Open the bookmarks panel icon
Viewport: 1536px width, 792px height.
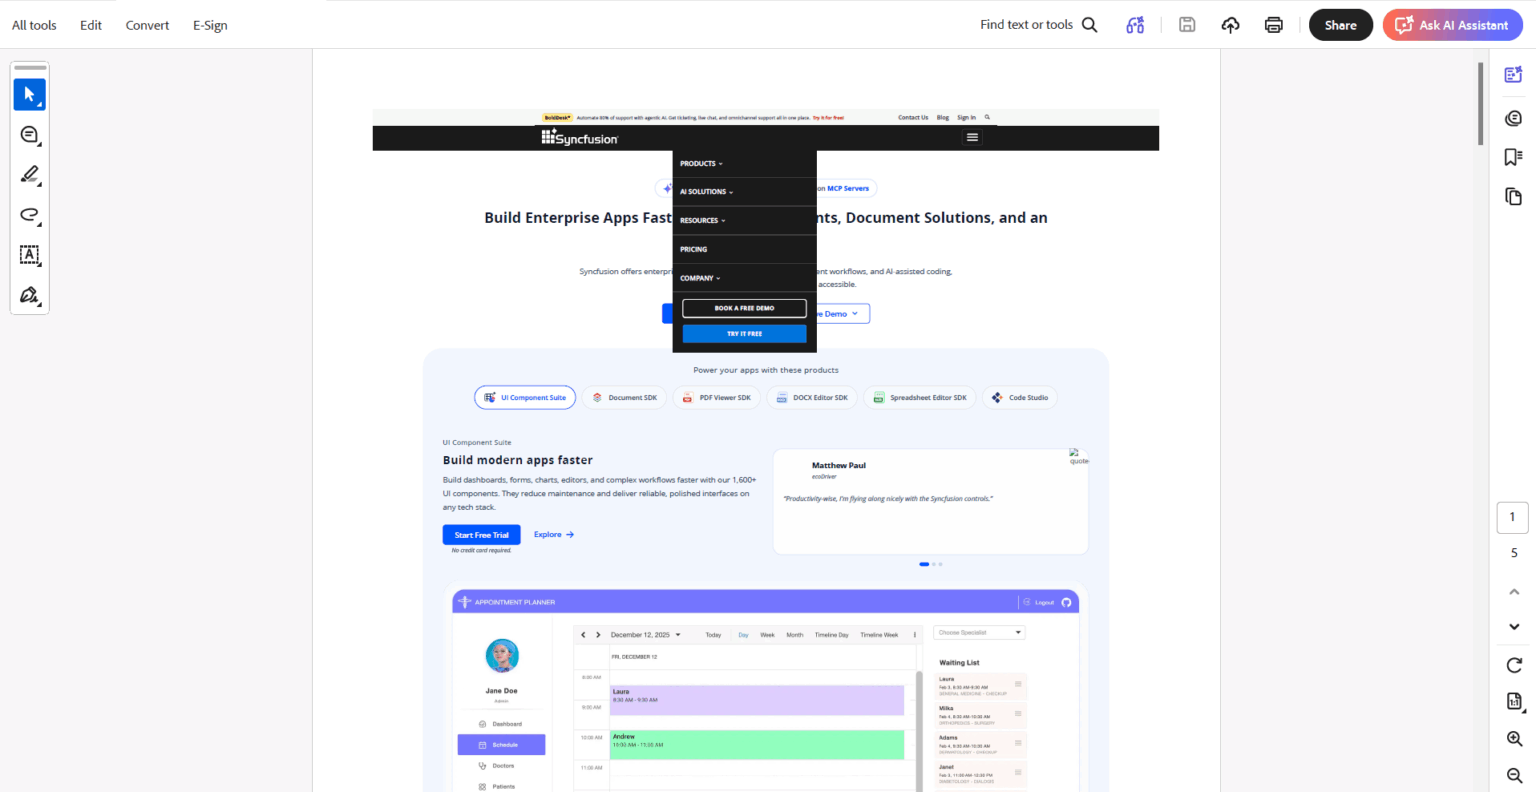pyautogui.click(x=1513, y=157)
